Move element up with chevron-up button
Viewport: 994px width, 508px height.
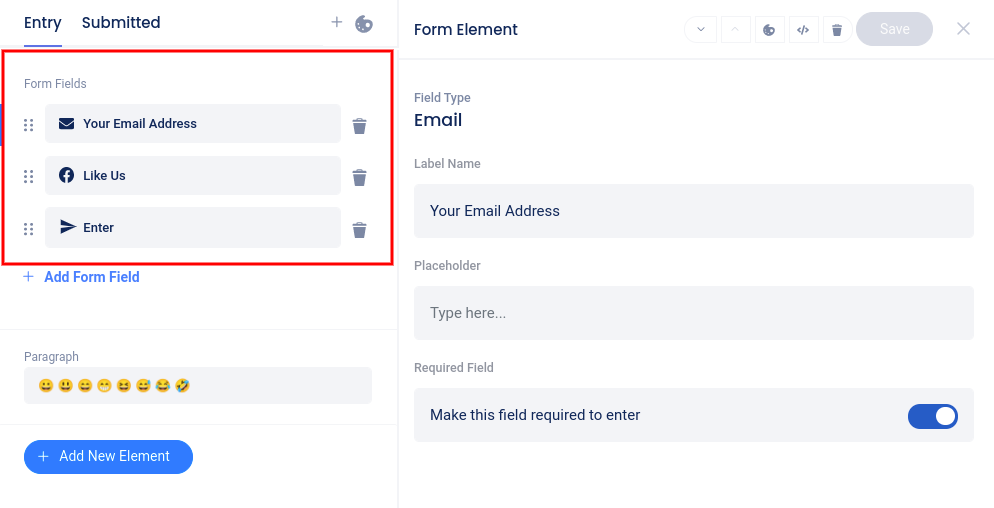734,30
